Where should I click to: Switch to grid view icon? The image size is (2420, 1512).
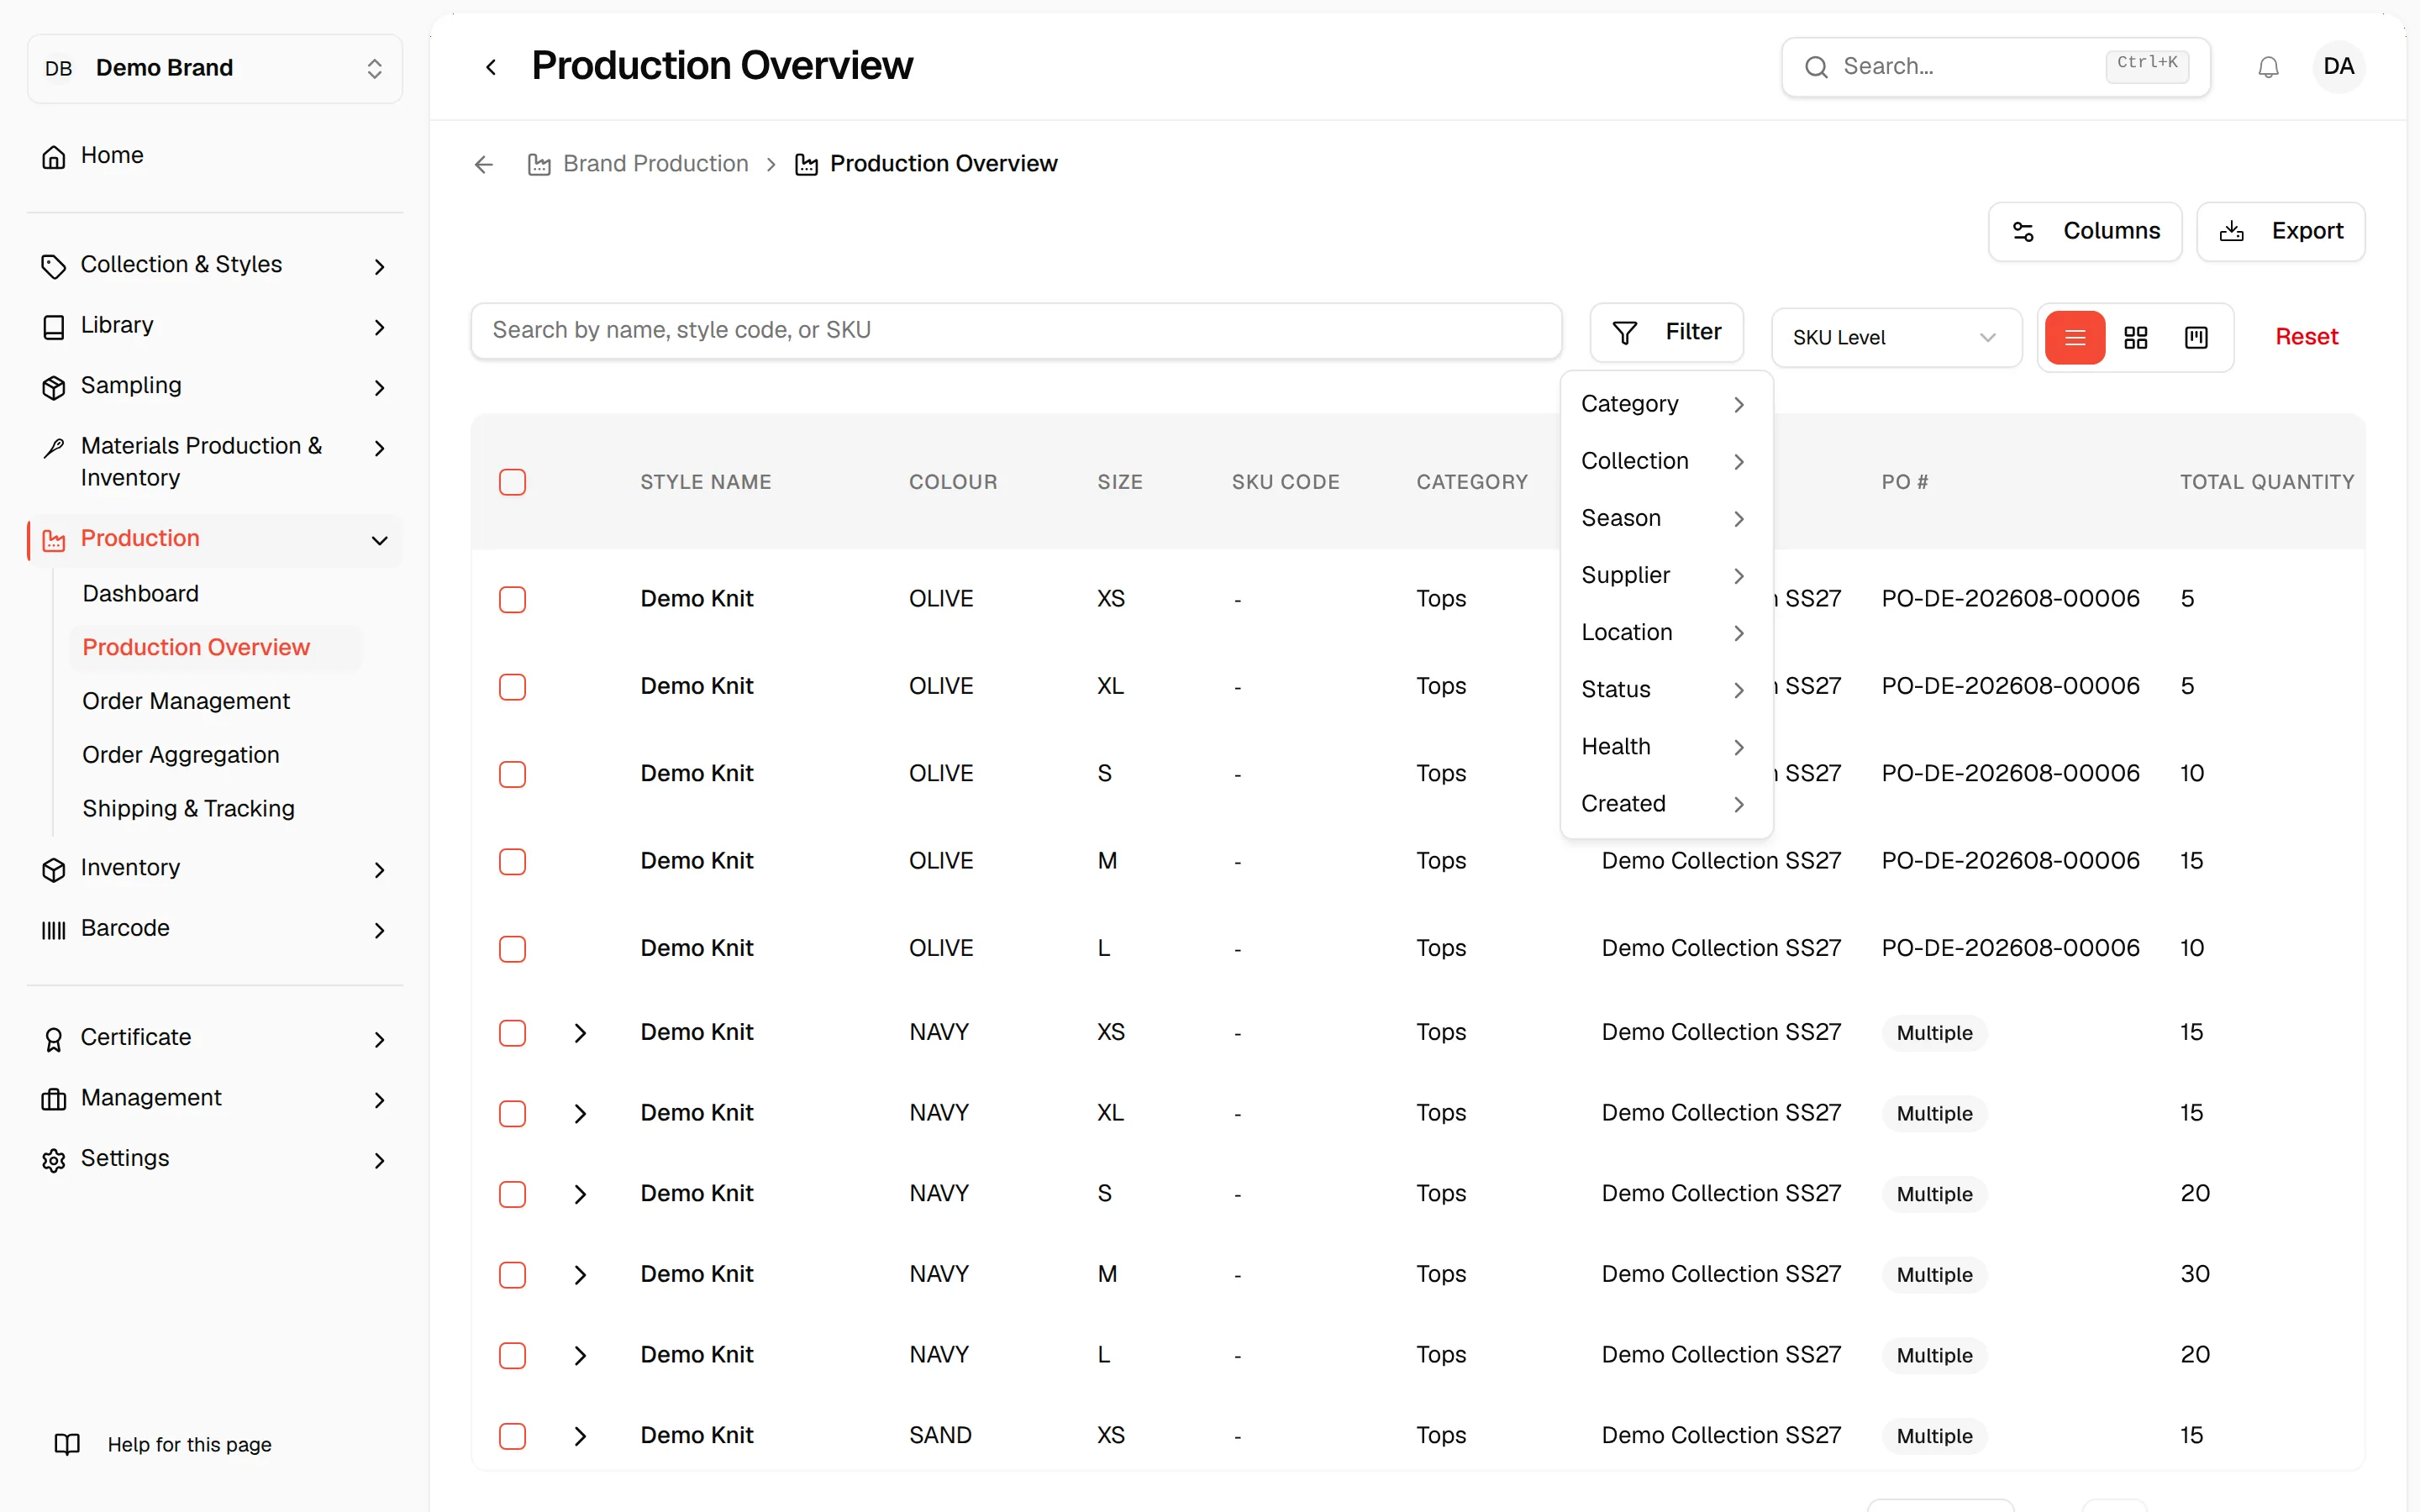(x=2135, y=337)
